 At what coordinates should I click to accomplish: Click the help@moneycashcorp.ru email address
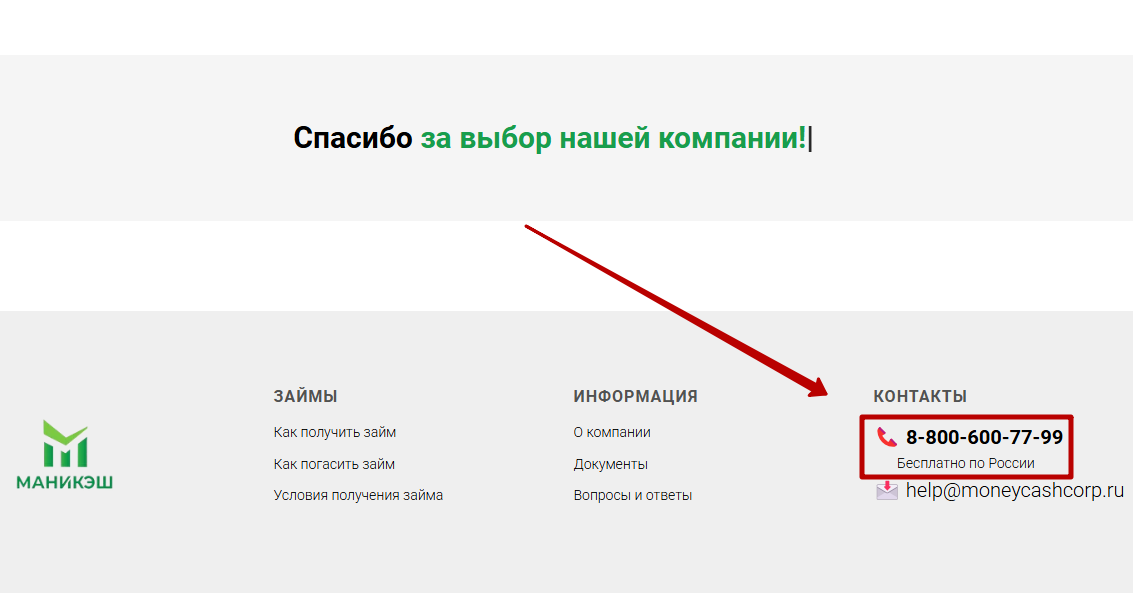1014,490
